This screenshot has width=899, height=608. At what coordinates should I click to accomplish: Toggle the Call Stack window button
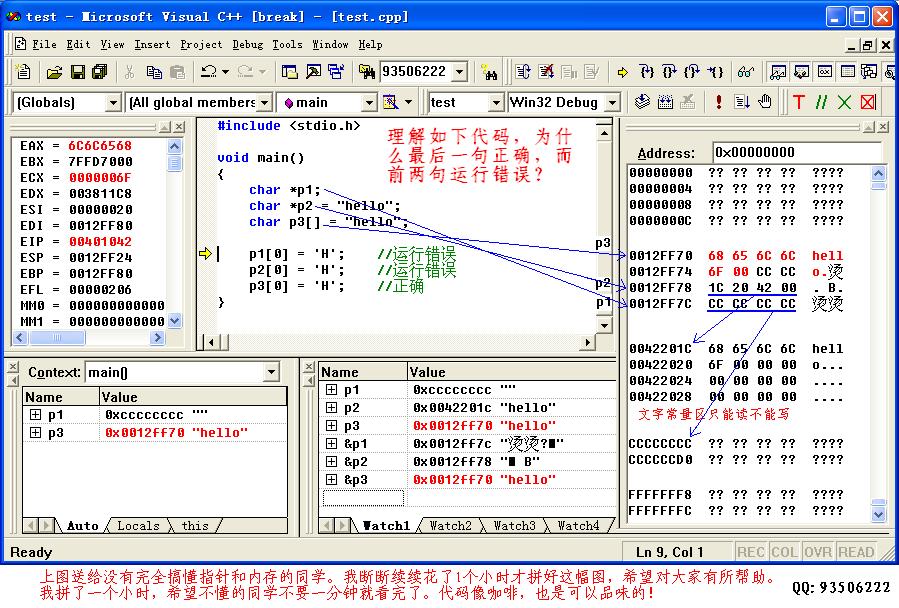869,72
